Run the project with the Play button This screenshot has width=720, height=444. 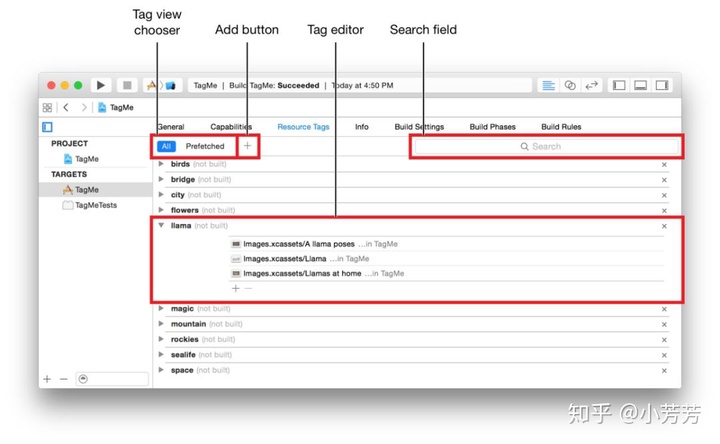[x=101, y=85]
